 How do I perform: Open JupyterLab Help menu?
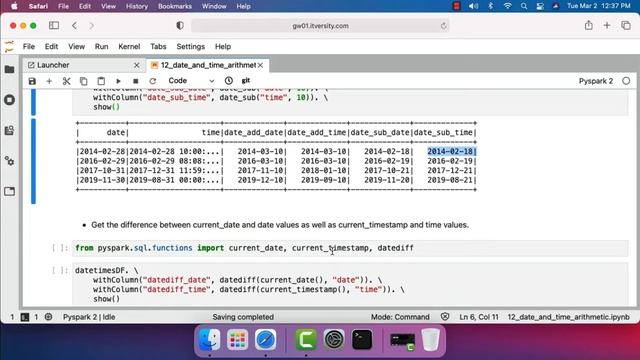[x=223, y=47]
